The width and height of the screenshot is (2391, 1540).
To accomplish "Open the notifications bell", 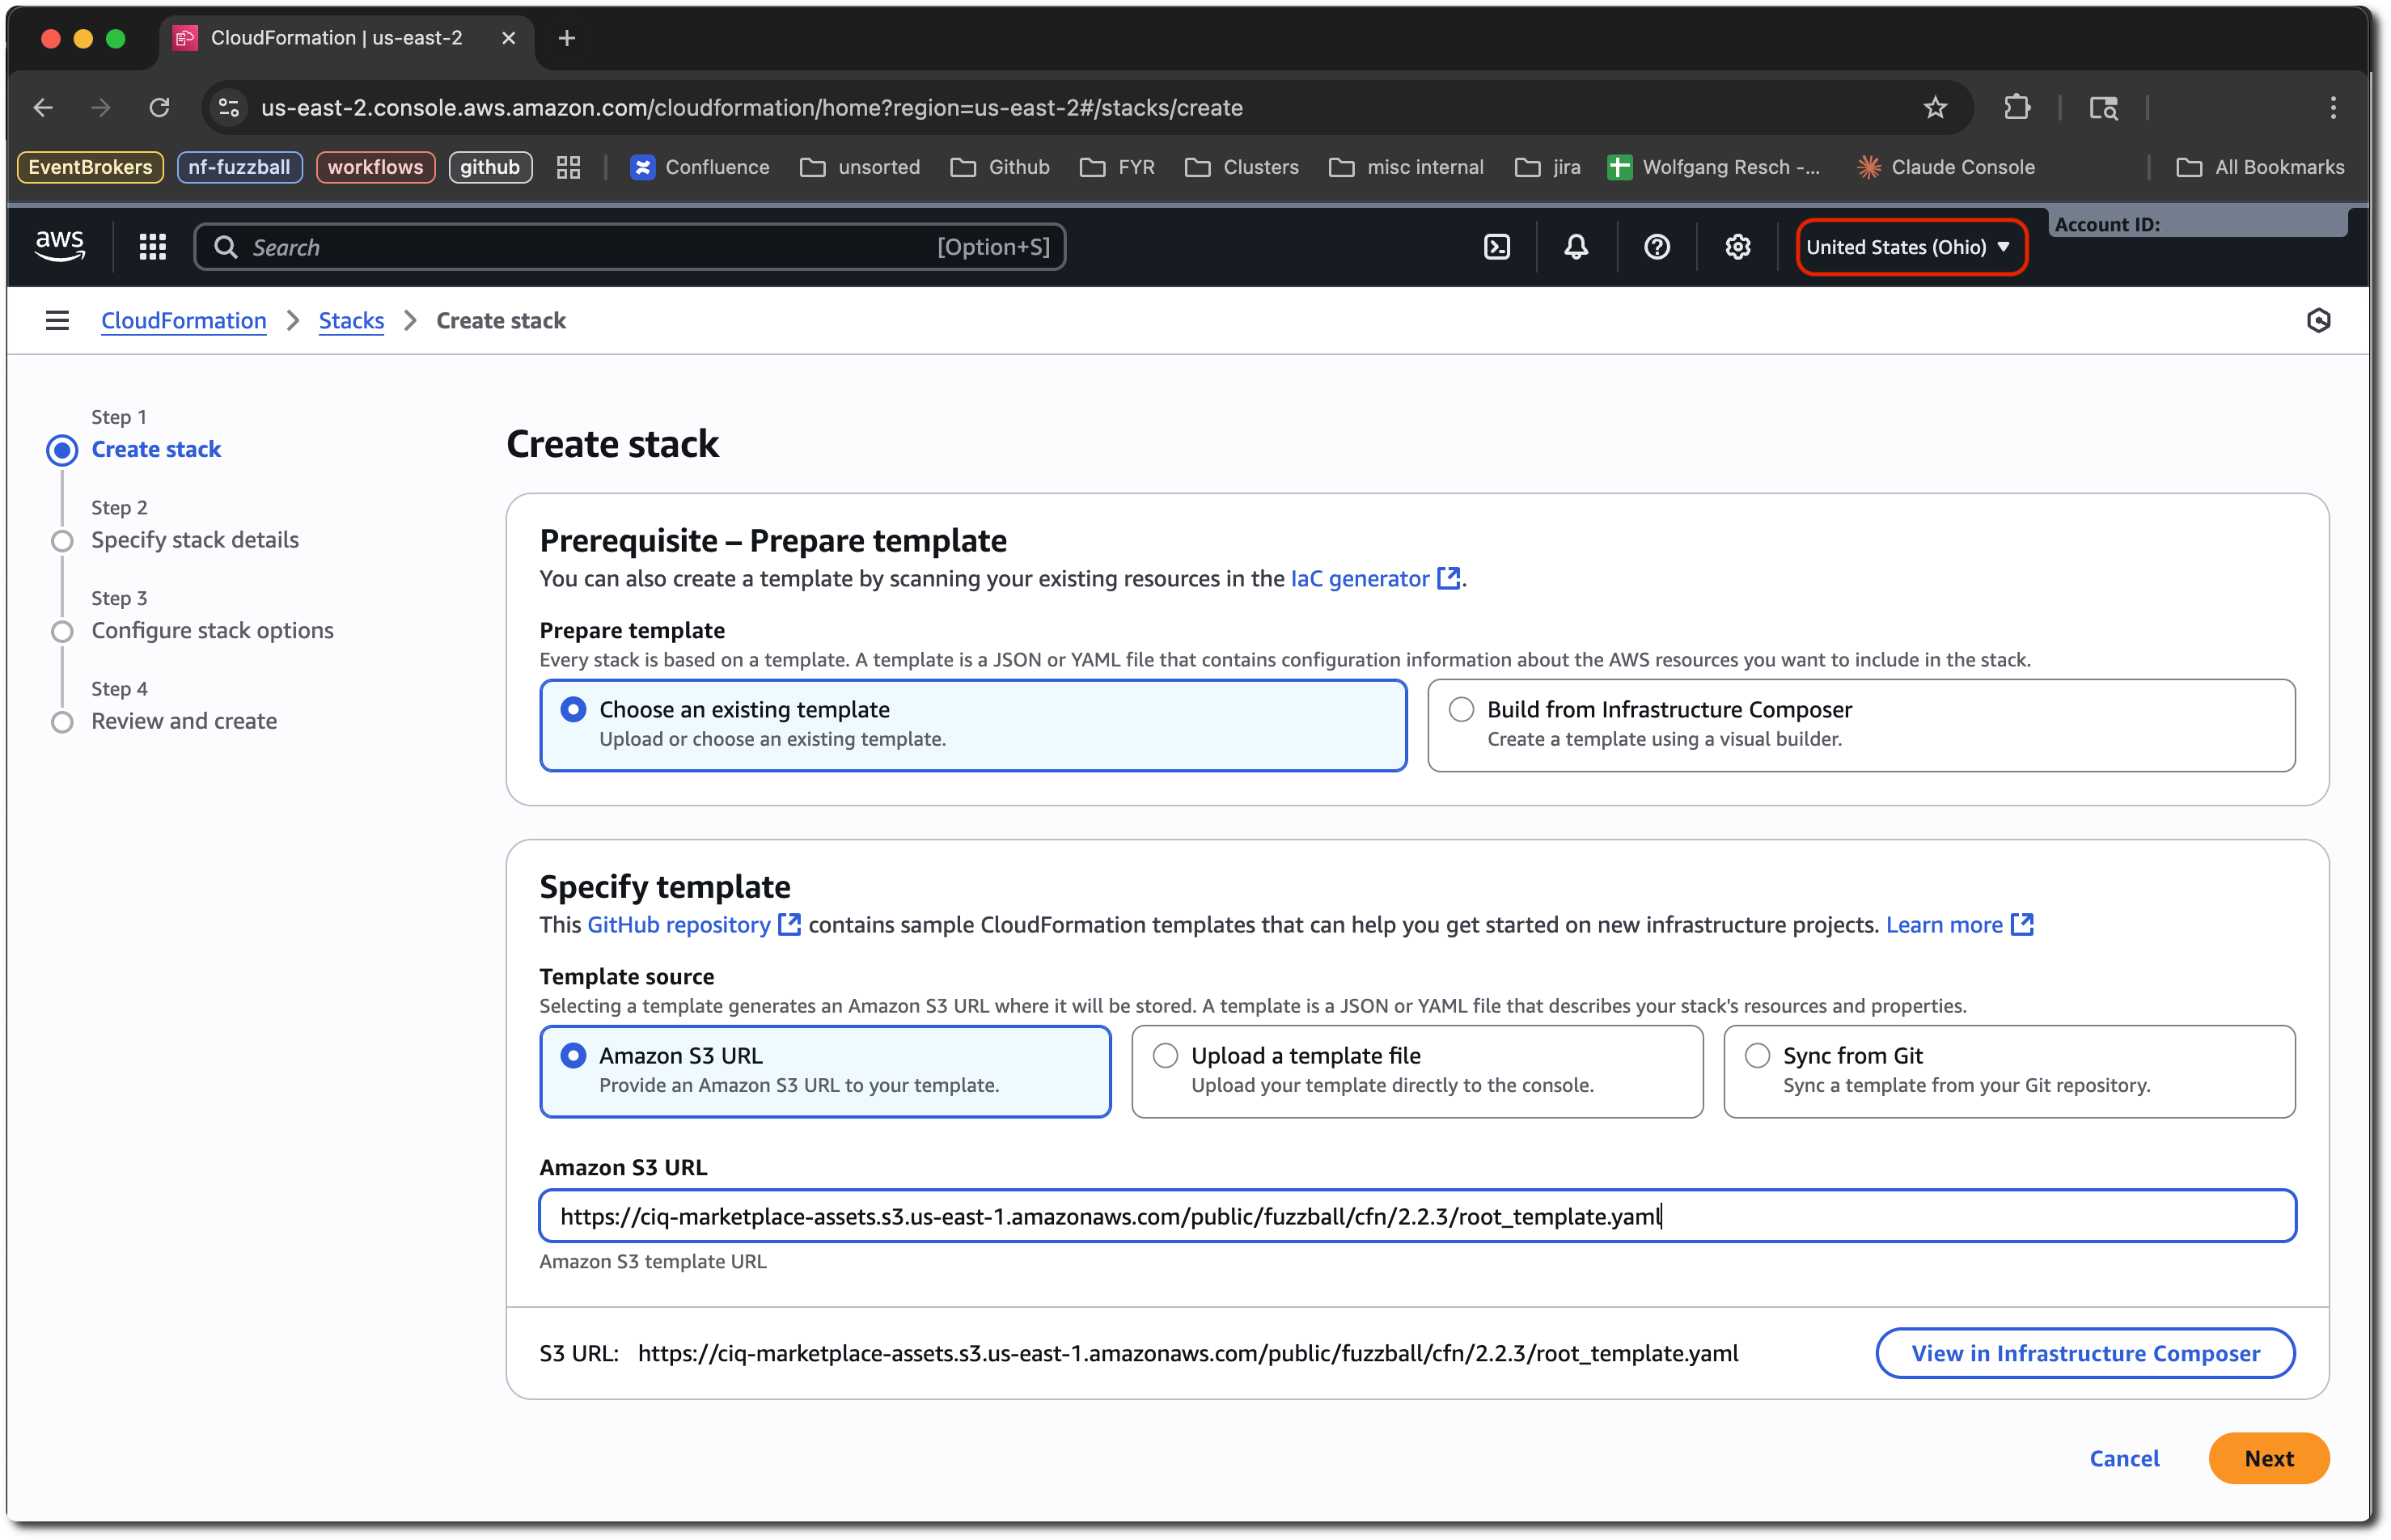I will [x=1577, y=247].
